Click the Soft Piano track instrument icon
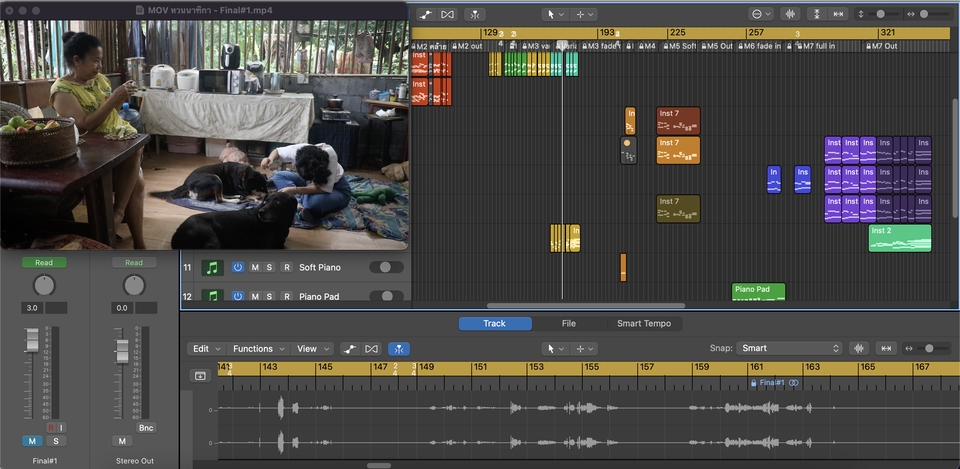Screen dimensions: 960x469 pyautogui.click(x=212, y=267)
